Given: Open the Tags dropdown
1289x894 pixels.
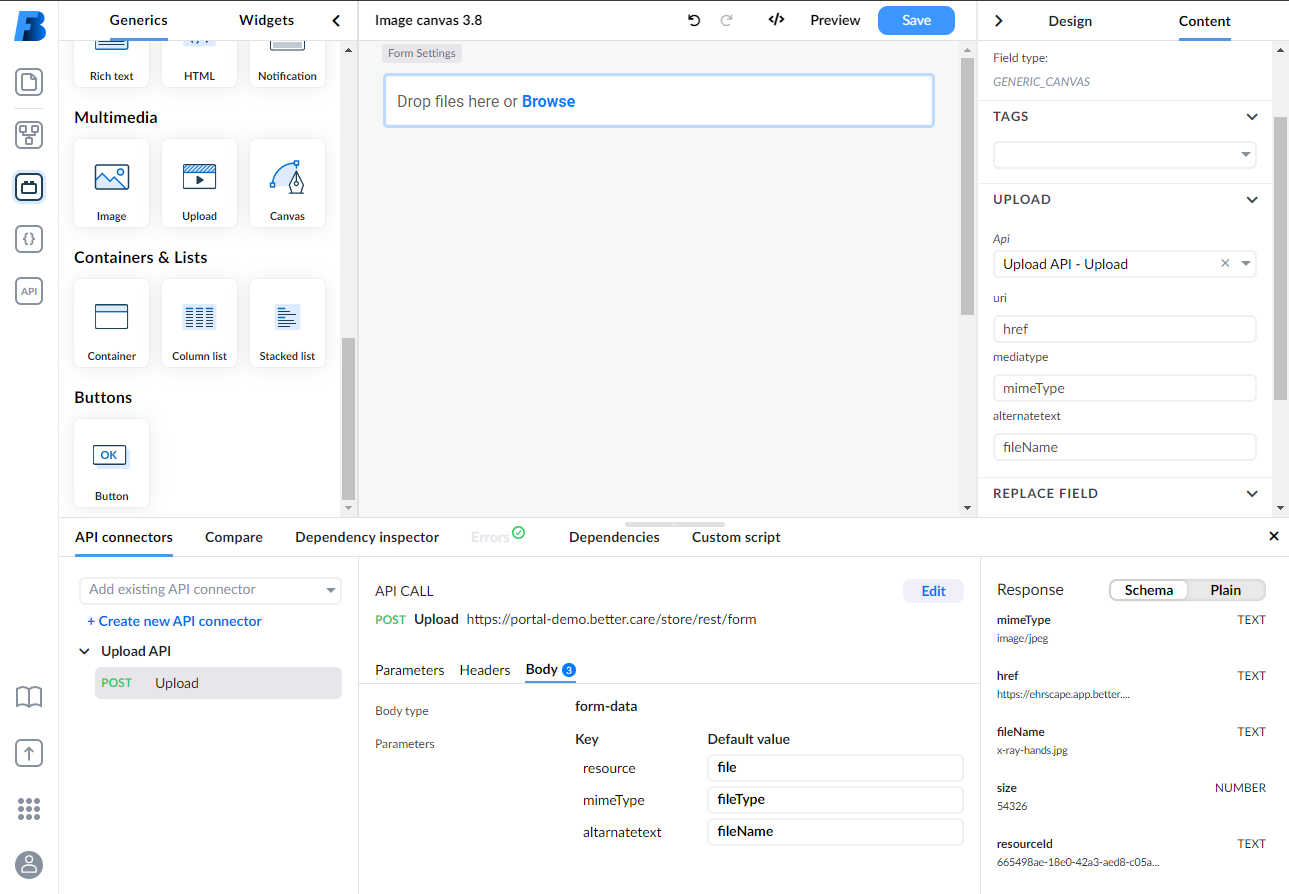Looking at the screenshot, I should coord(1124,154).
